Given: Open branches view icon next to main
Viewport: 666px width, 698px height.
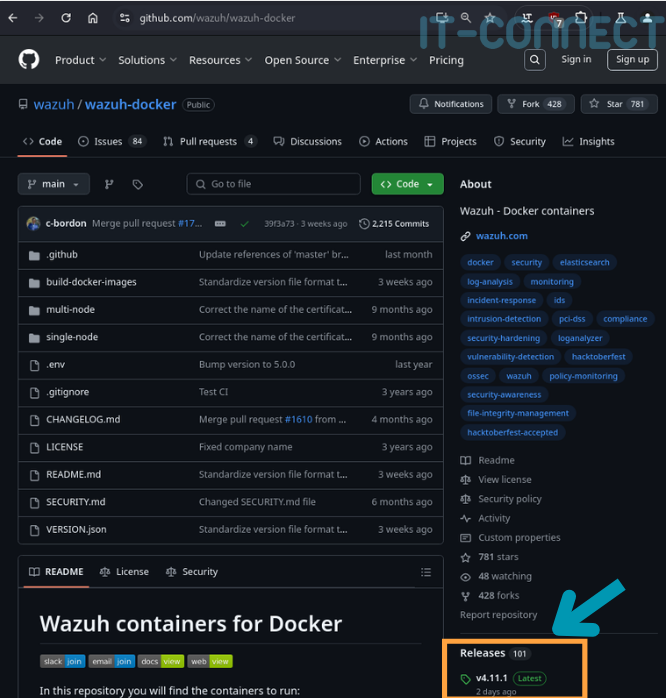Looking at the screenshot, I should [x=109, y=184].
